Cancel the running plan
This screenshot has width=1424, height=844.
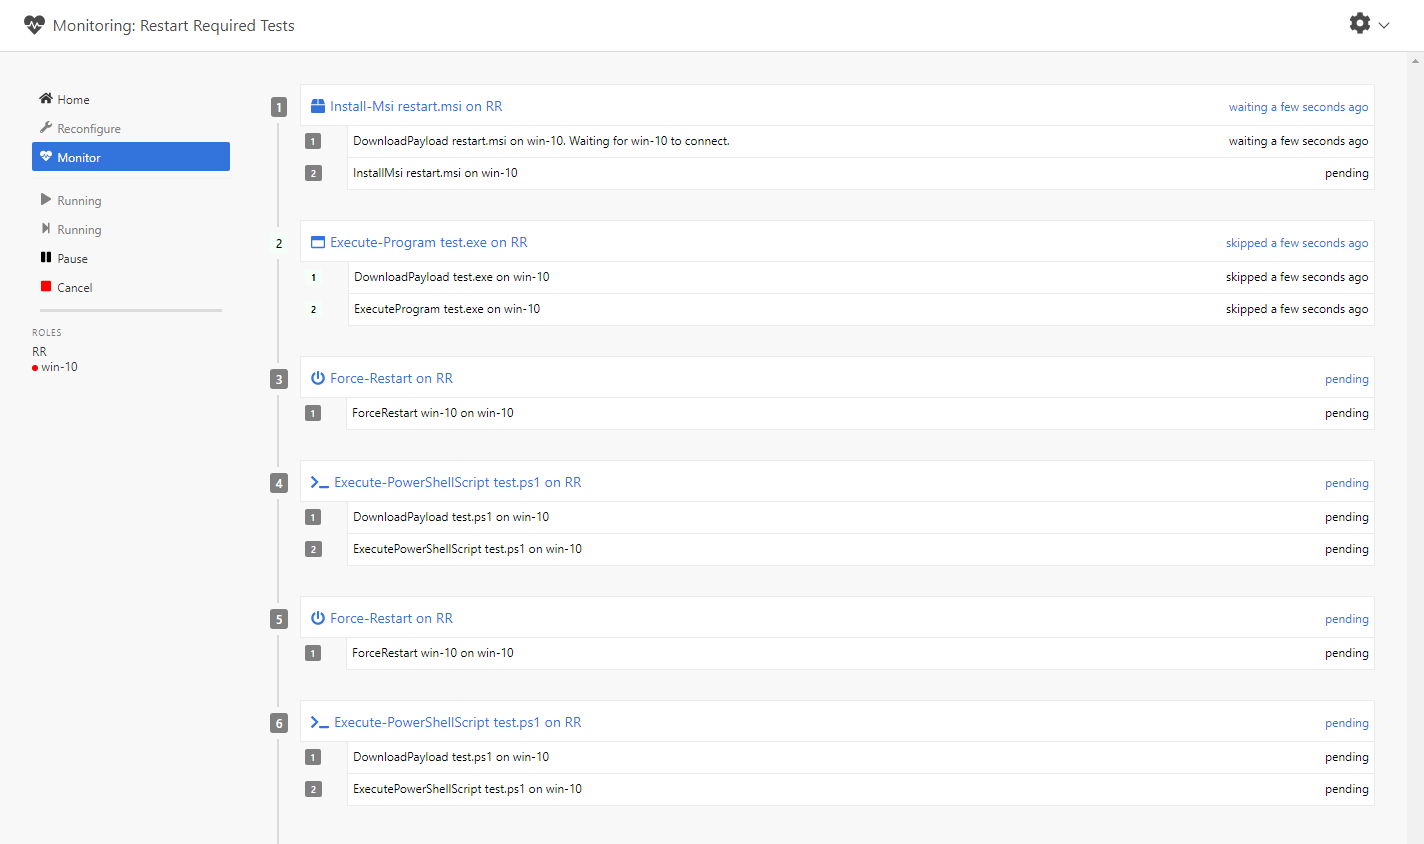[74, 288]
